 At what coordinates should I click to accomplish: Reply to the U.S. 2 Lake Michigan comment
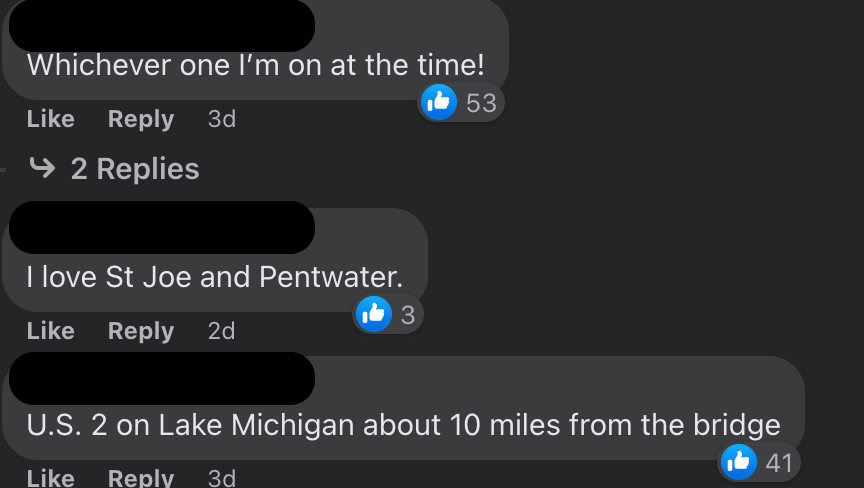[141, 478]
